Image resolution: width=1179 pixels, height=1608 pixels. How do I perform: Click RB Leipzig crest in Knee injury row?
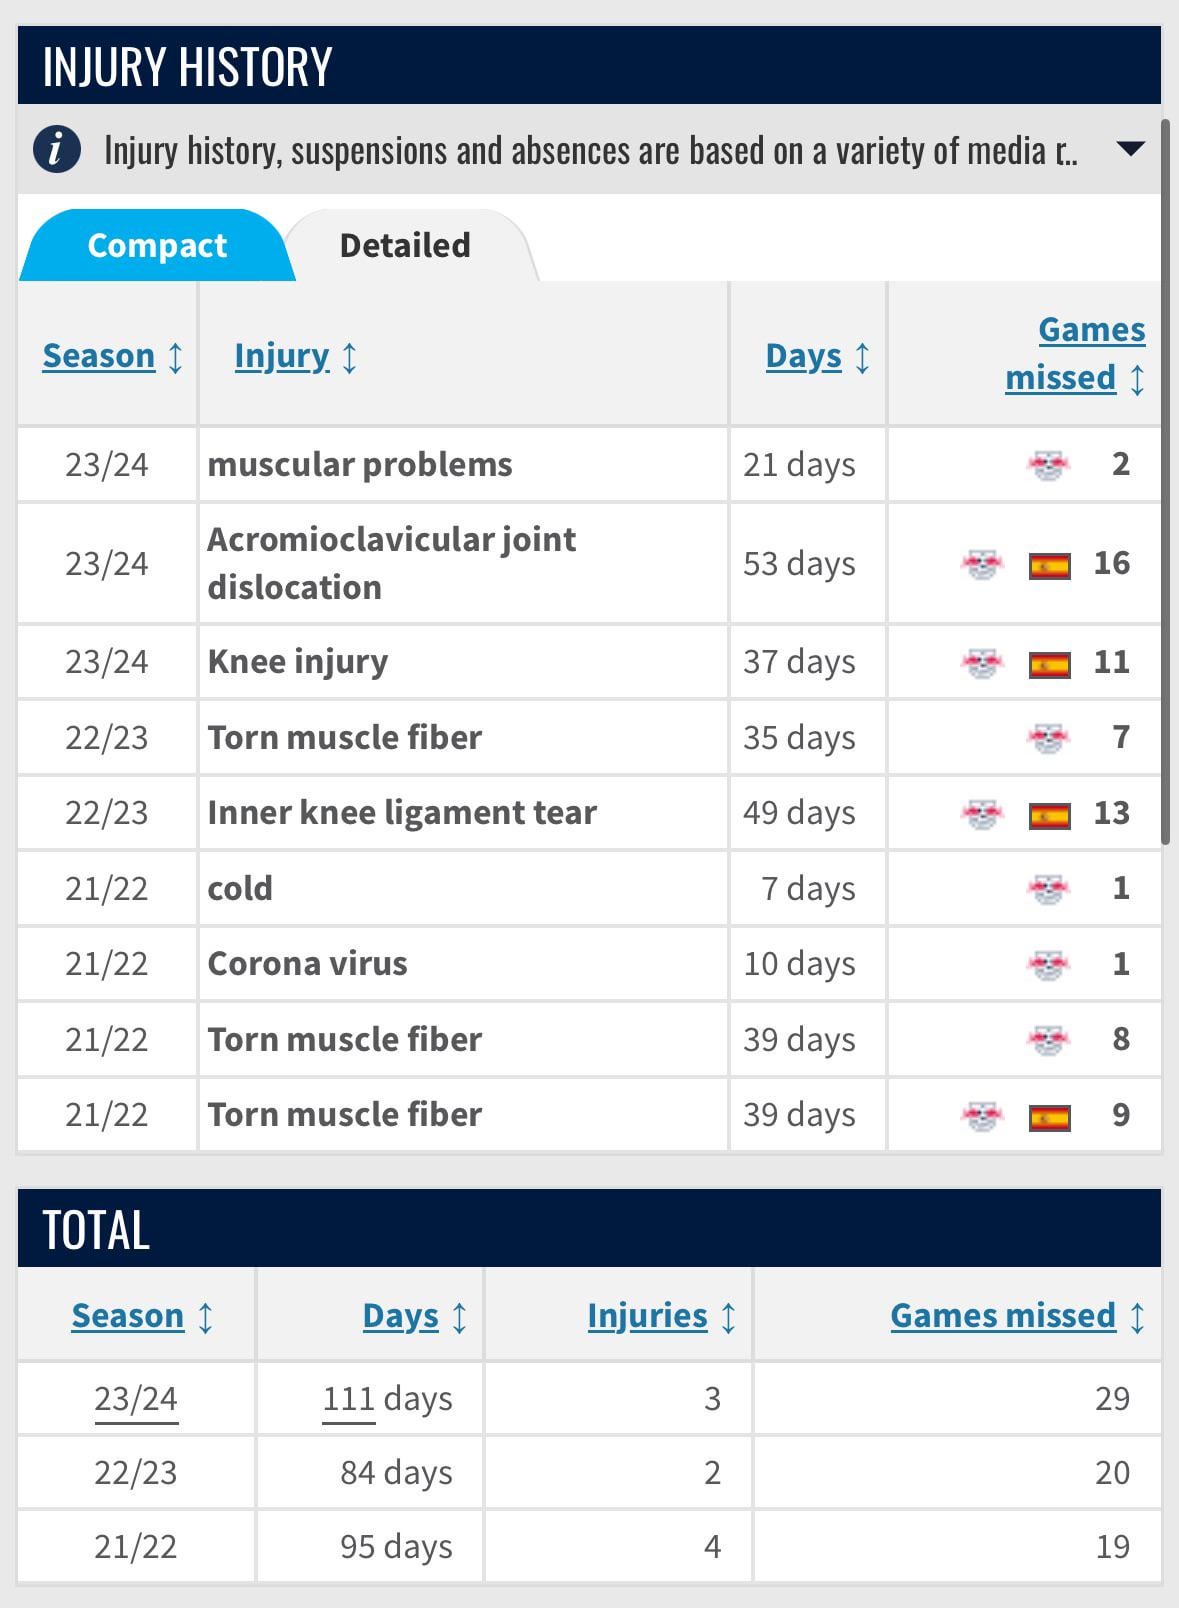click(982, 663)
